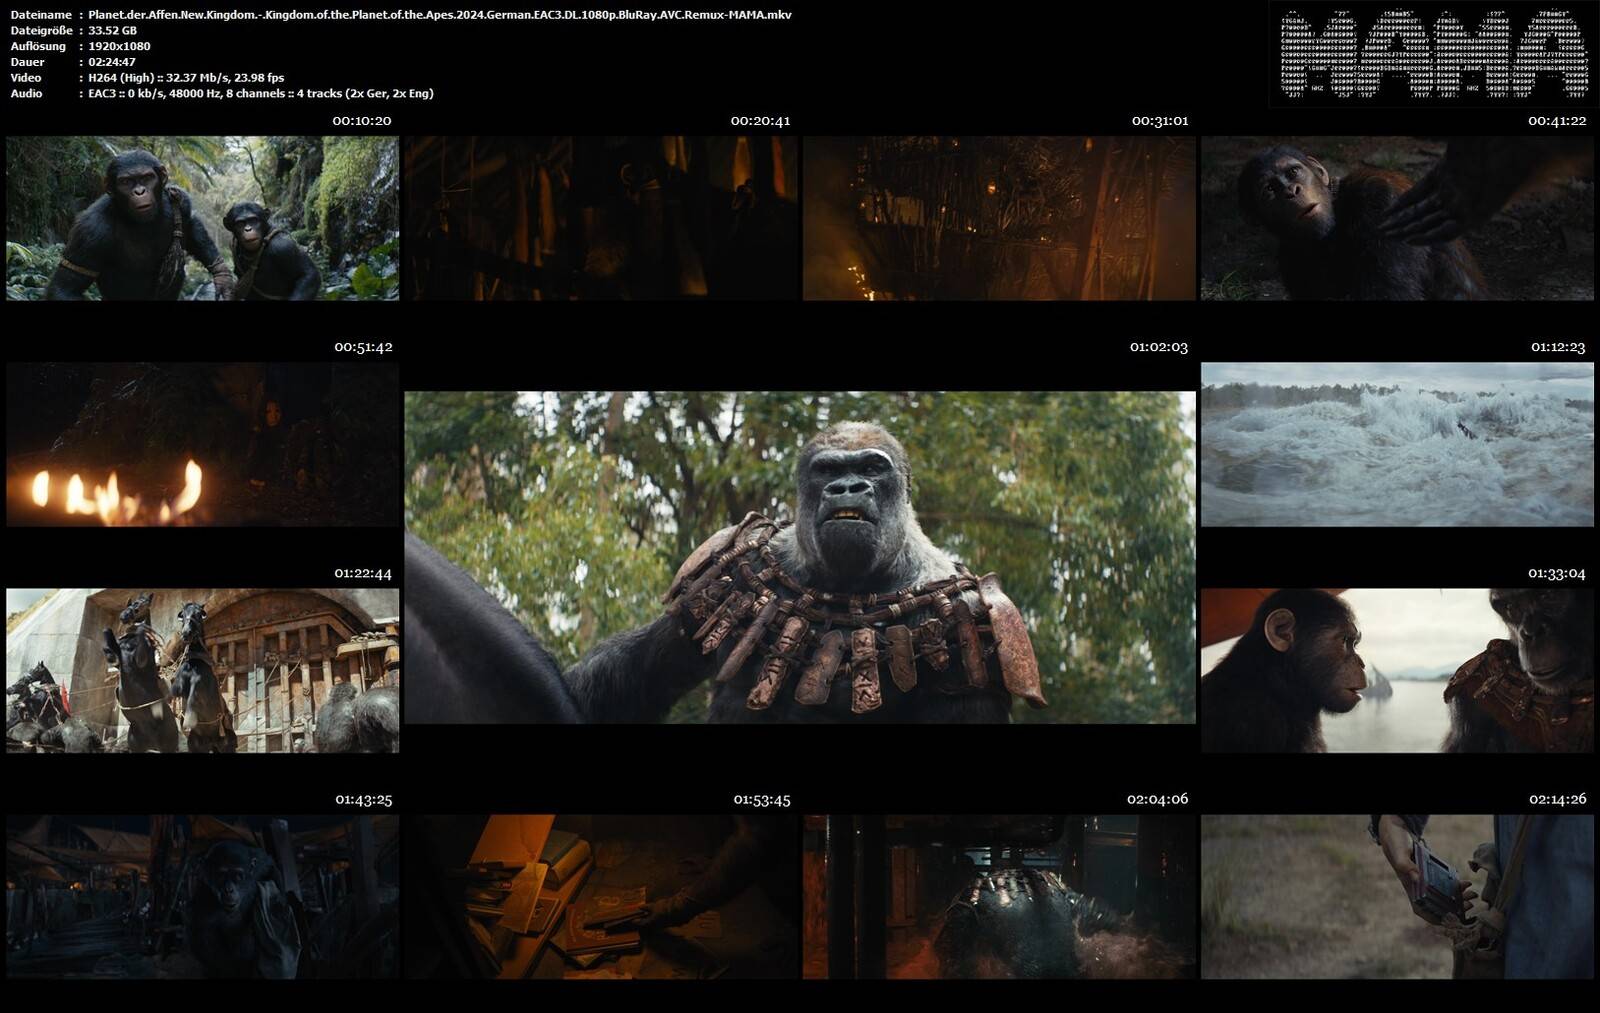Open the two apes facing thumbnail 01:33:04
The height and width of the screenshot is (1013, 1600).
1397,670
